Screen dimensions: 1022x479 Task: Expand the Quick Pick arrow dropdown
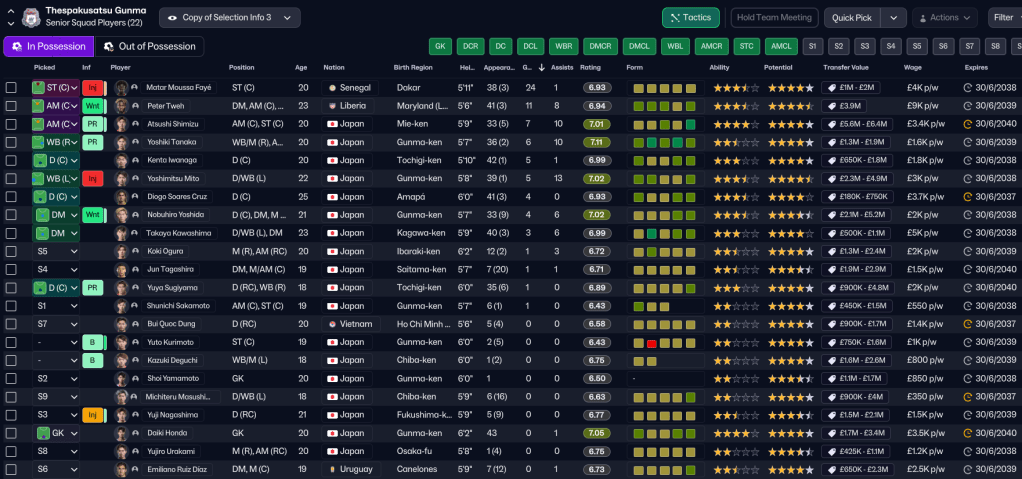pyautogui.click(x=893, y=18)
